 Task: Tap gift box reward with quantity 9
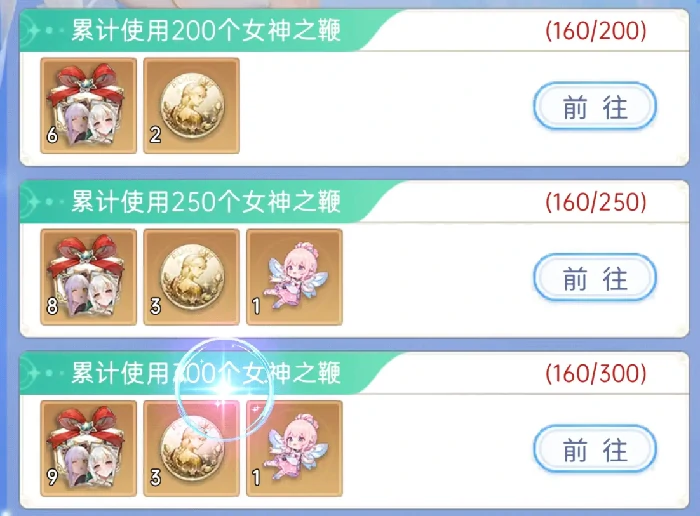[88, 448]
